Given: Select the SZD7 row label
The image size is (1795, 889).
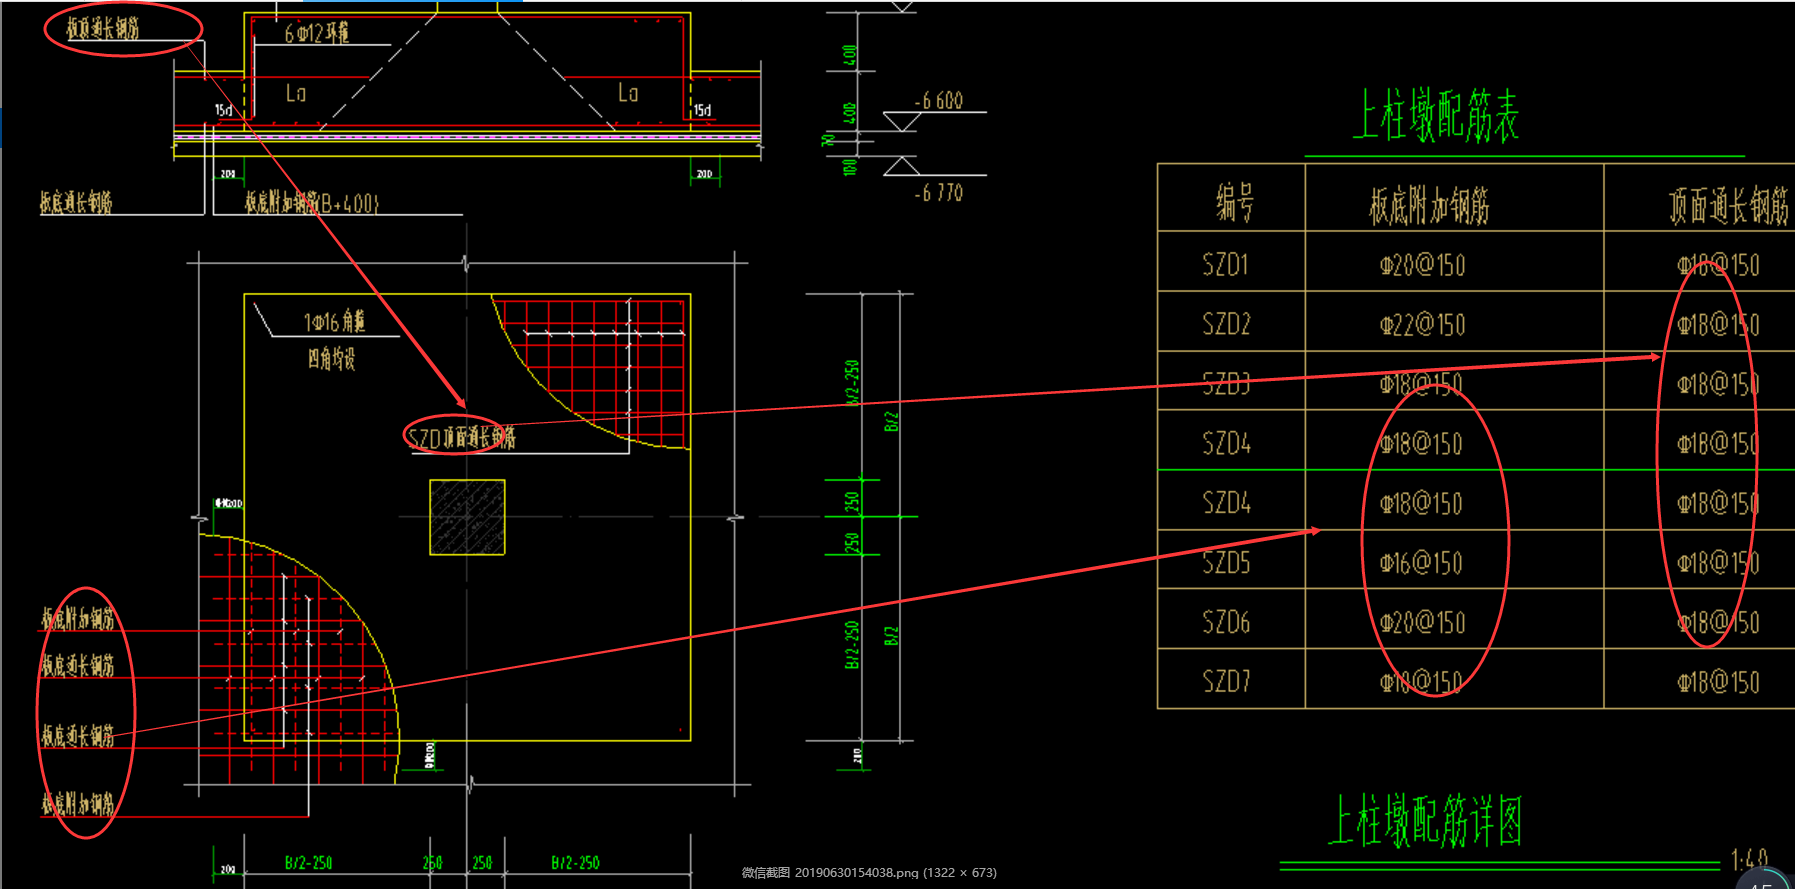Looking at the screenshot, I should (x=1226, y=682).
